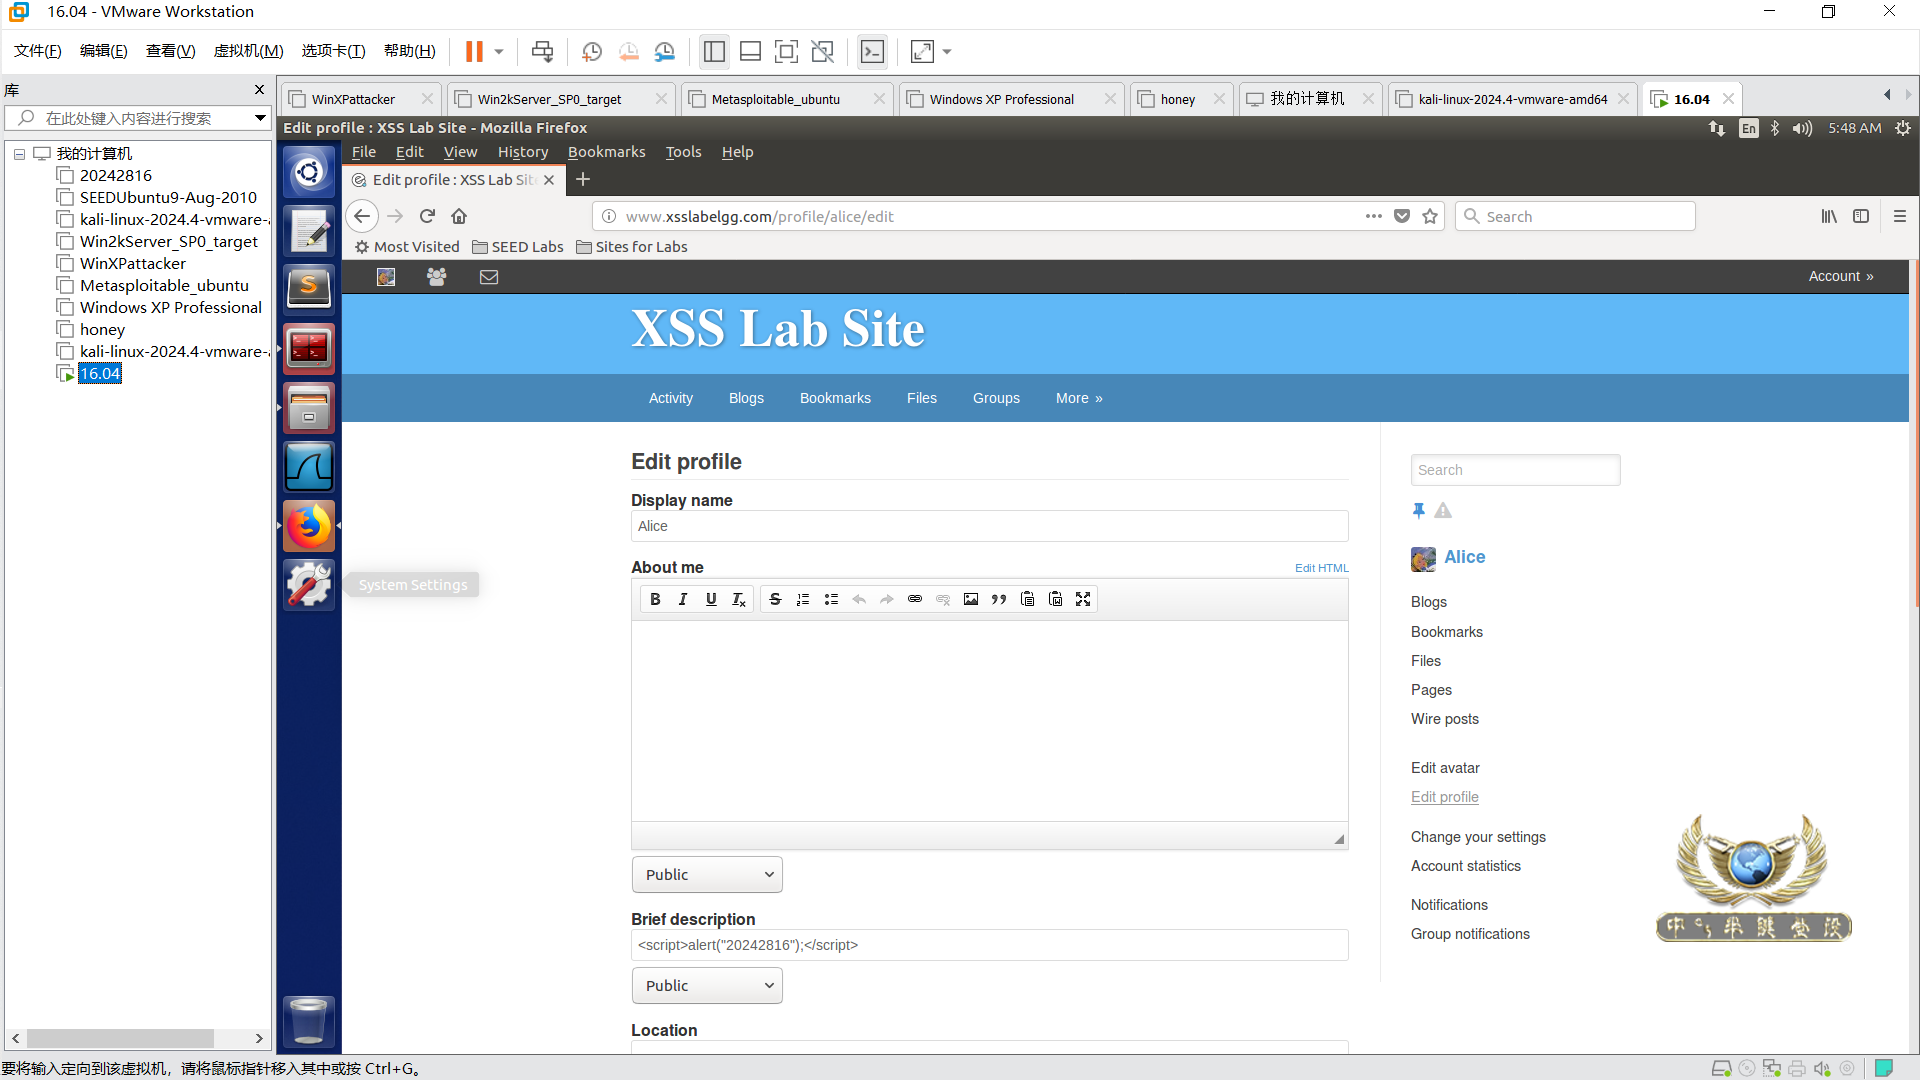Insert an image using editor toolbar icon
The width and height of the screenshot is (1920, 1080).
tap(971, 599)
